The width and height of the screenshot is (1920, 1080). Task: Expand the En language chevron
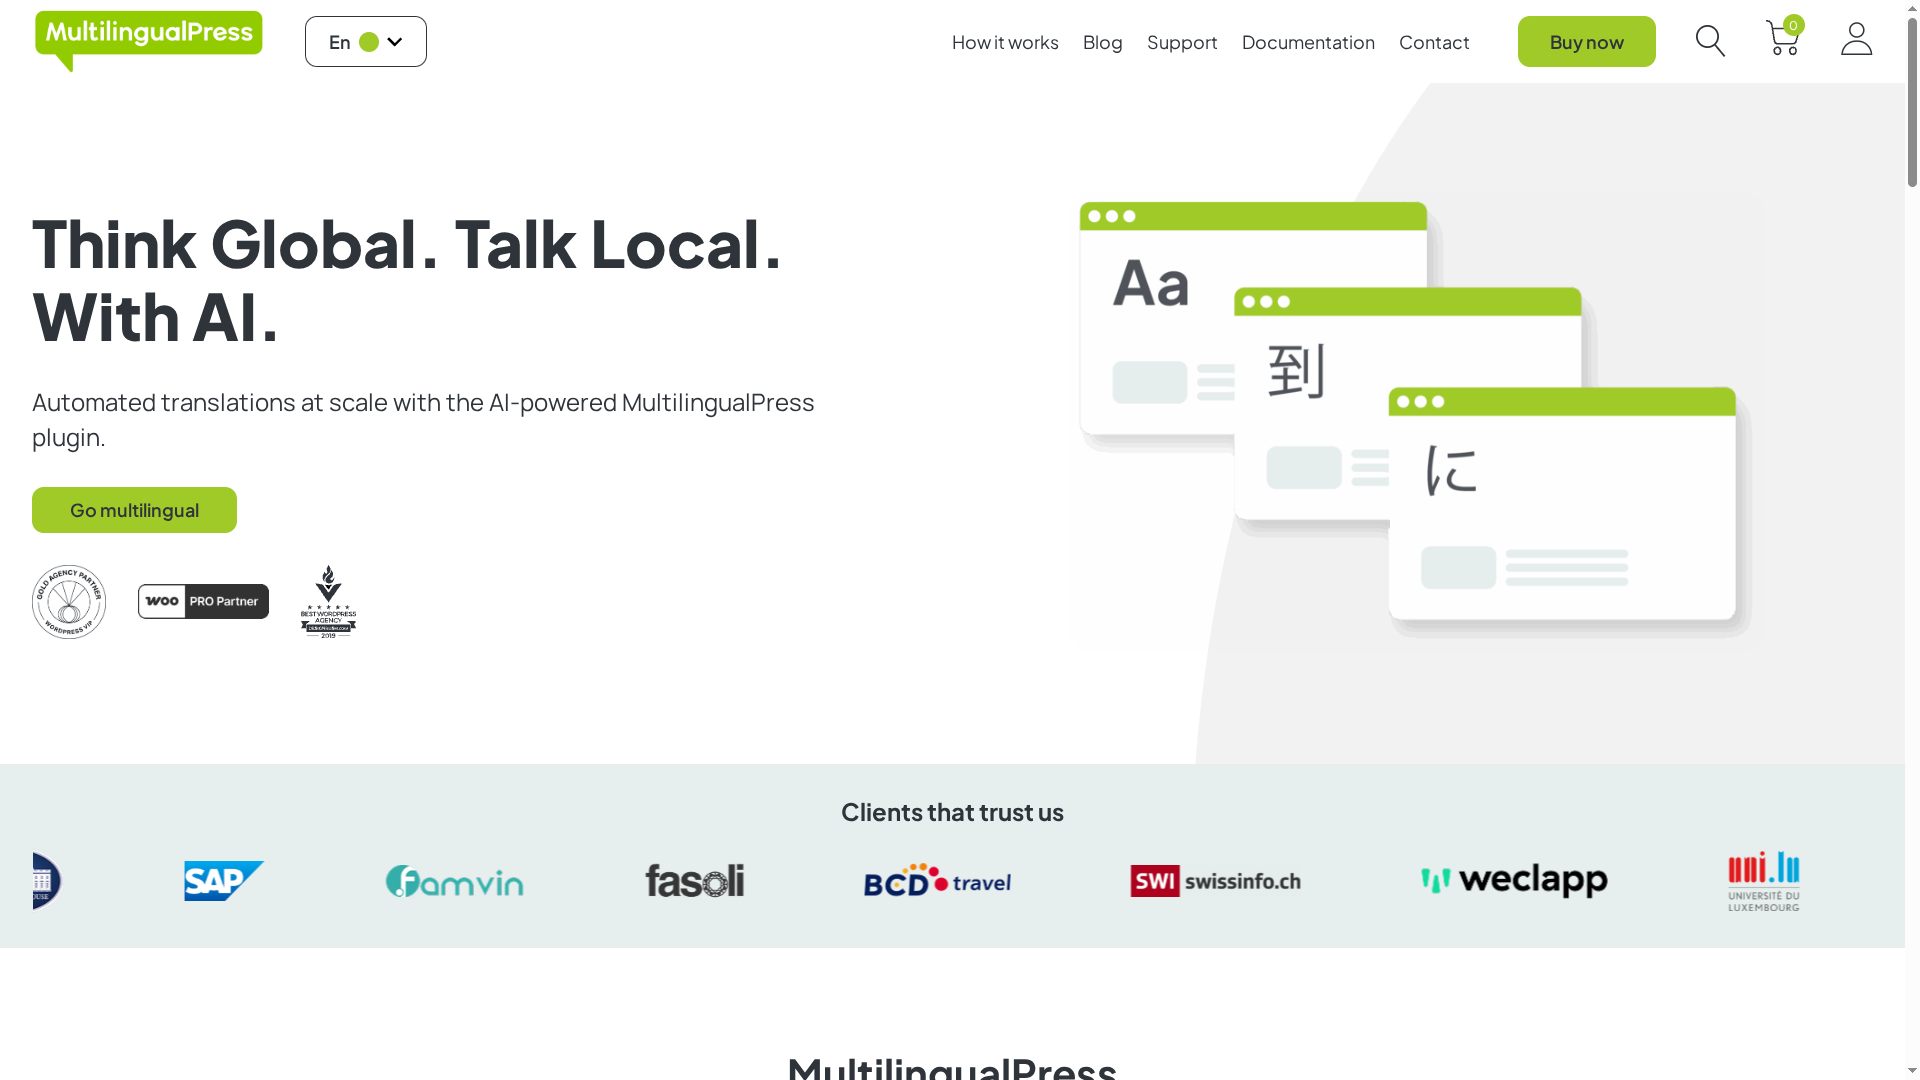click(x=394, y=41)
